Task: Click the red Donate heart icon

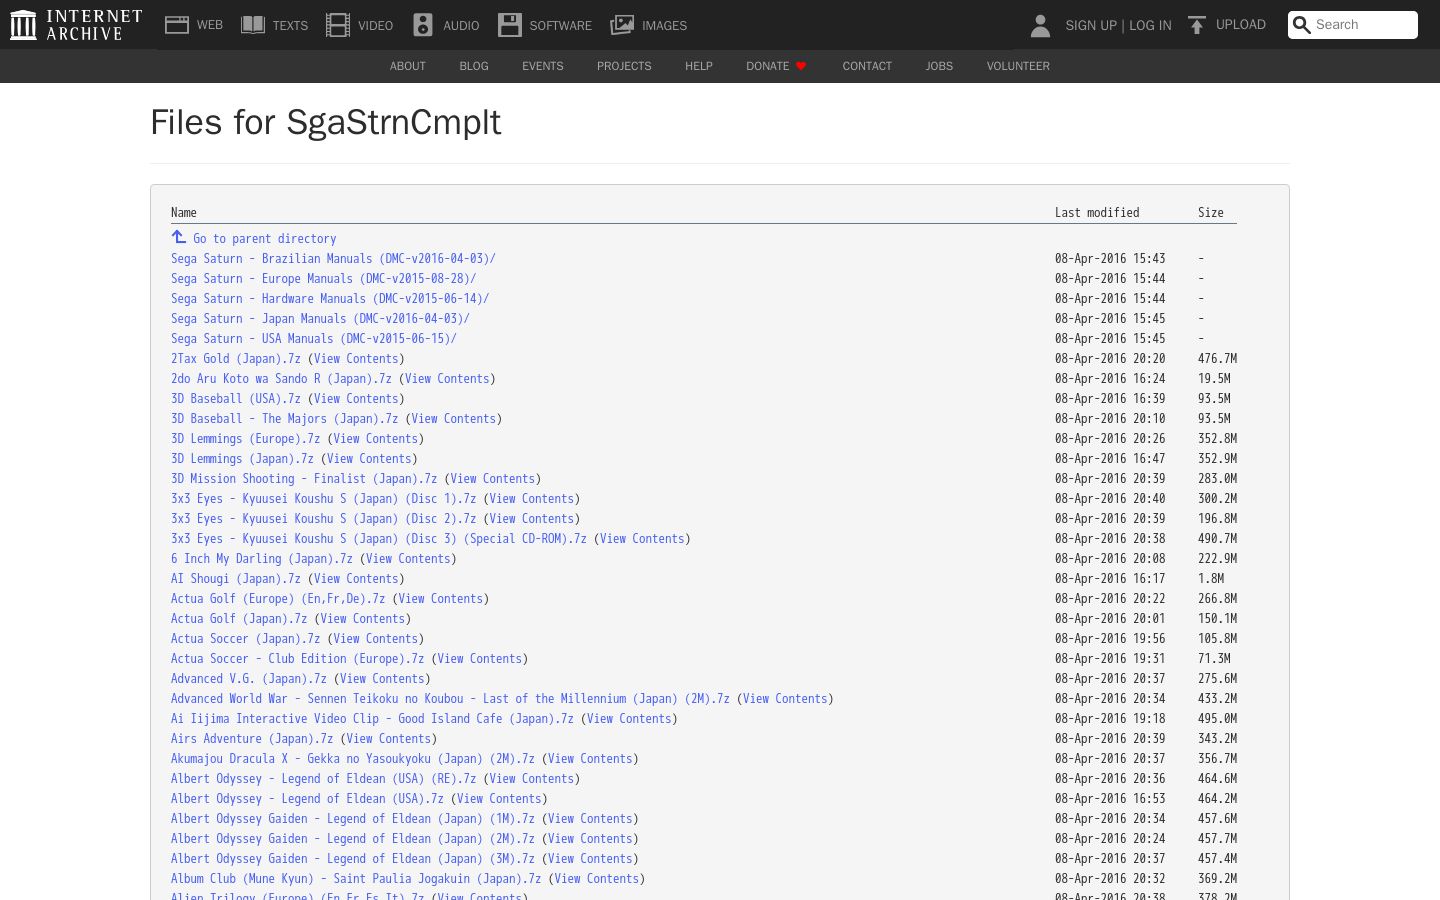Action: pos(801,66)
